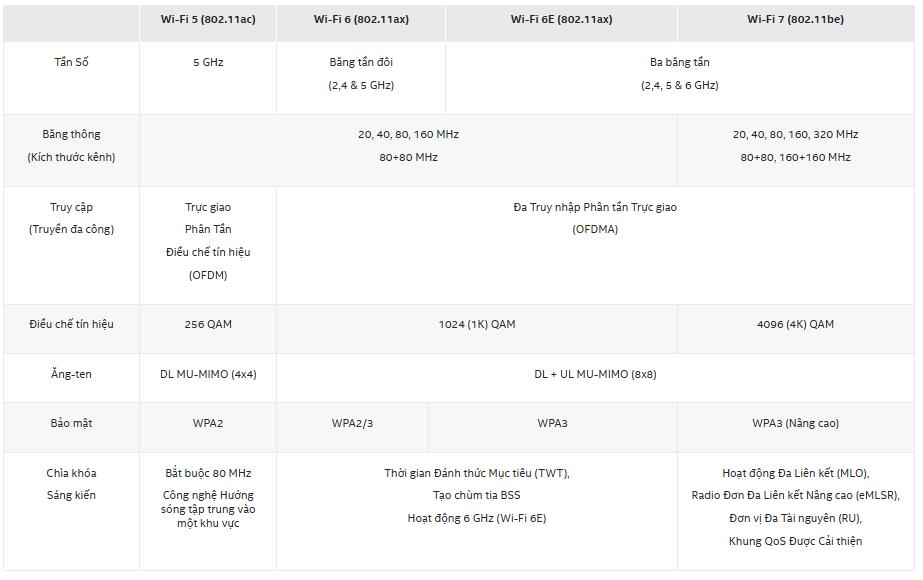Select the Wi-Fi 7 (802.11be) header
The height and width of the screenshot is (580, 923).
click(x=795, y=20)
